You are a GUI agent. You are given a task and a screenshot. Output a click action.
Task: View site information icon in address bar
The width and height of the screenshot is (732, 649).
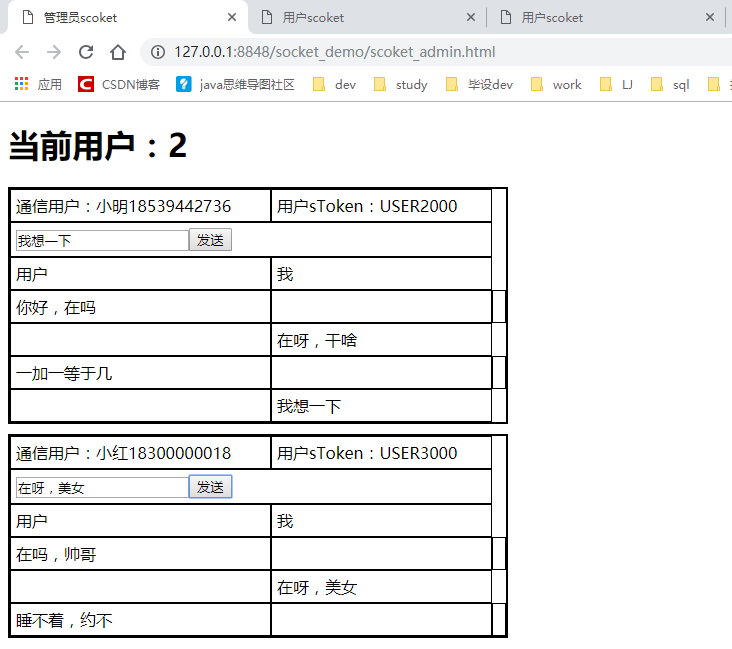coord(158,52)
